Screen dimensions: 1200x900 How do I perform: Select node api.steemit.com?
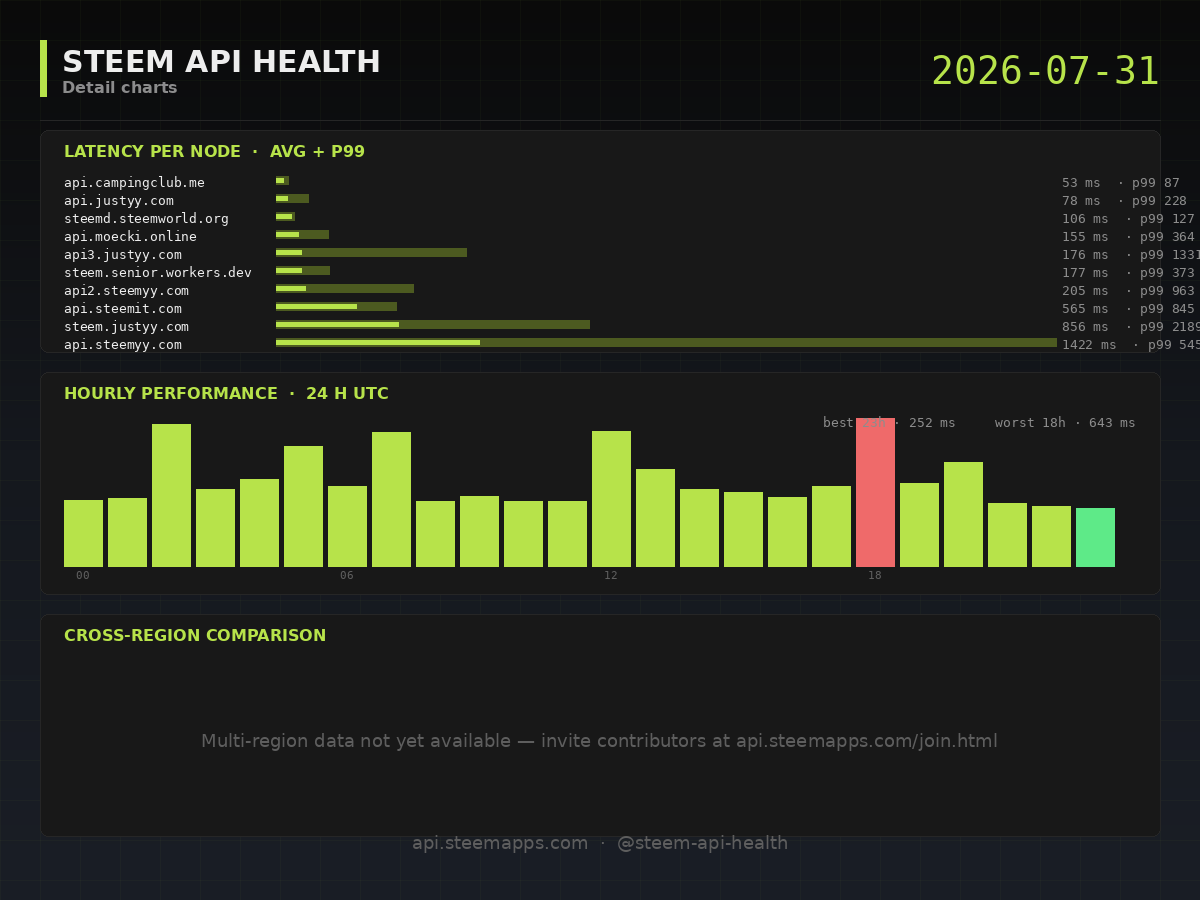pyautogui.click(x=123, y=309)
